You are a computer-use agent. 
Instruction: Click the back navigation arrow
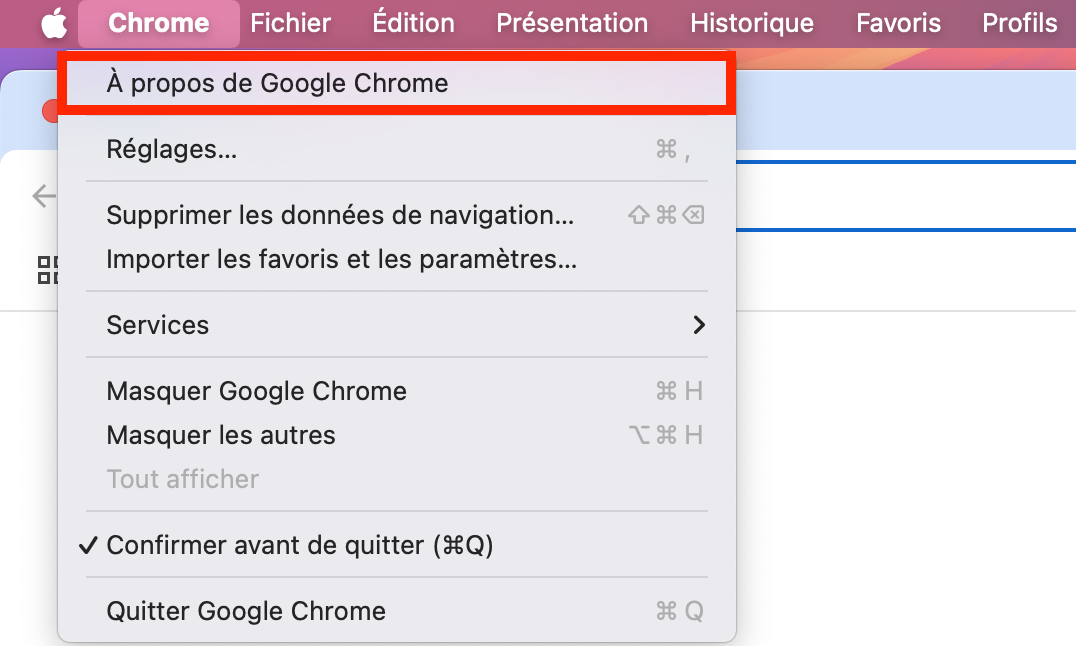(43, 196)
